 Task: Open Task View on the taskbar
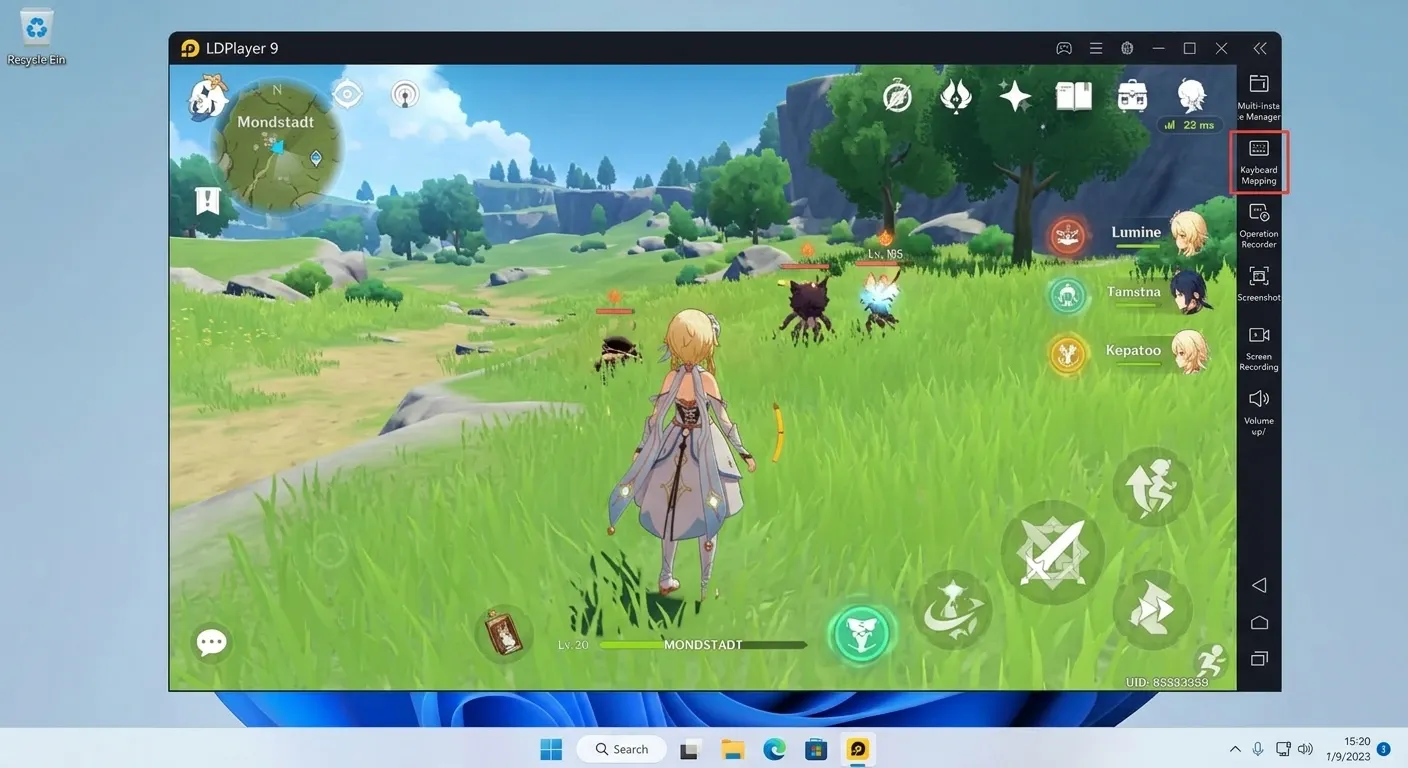tap(689, 749)
